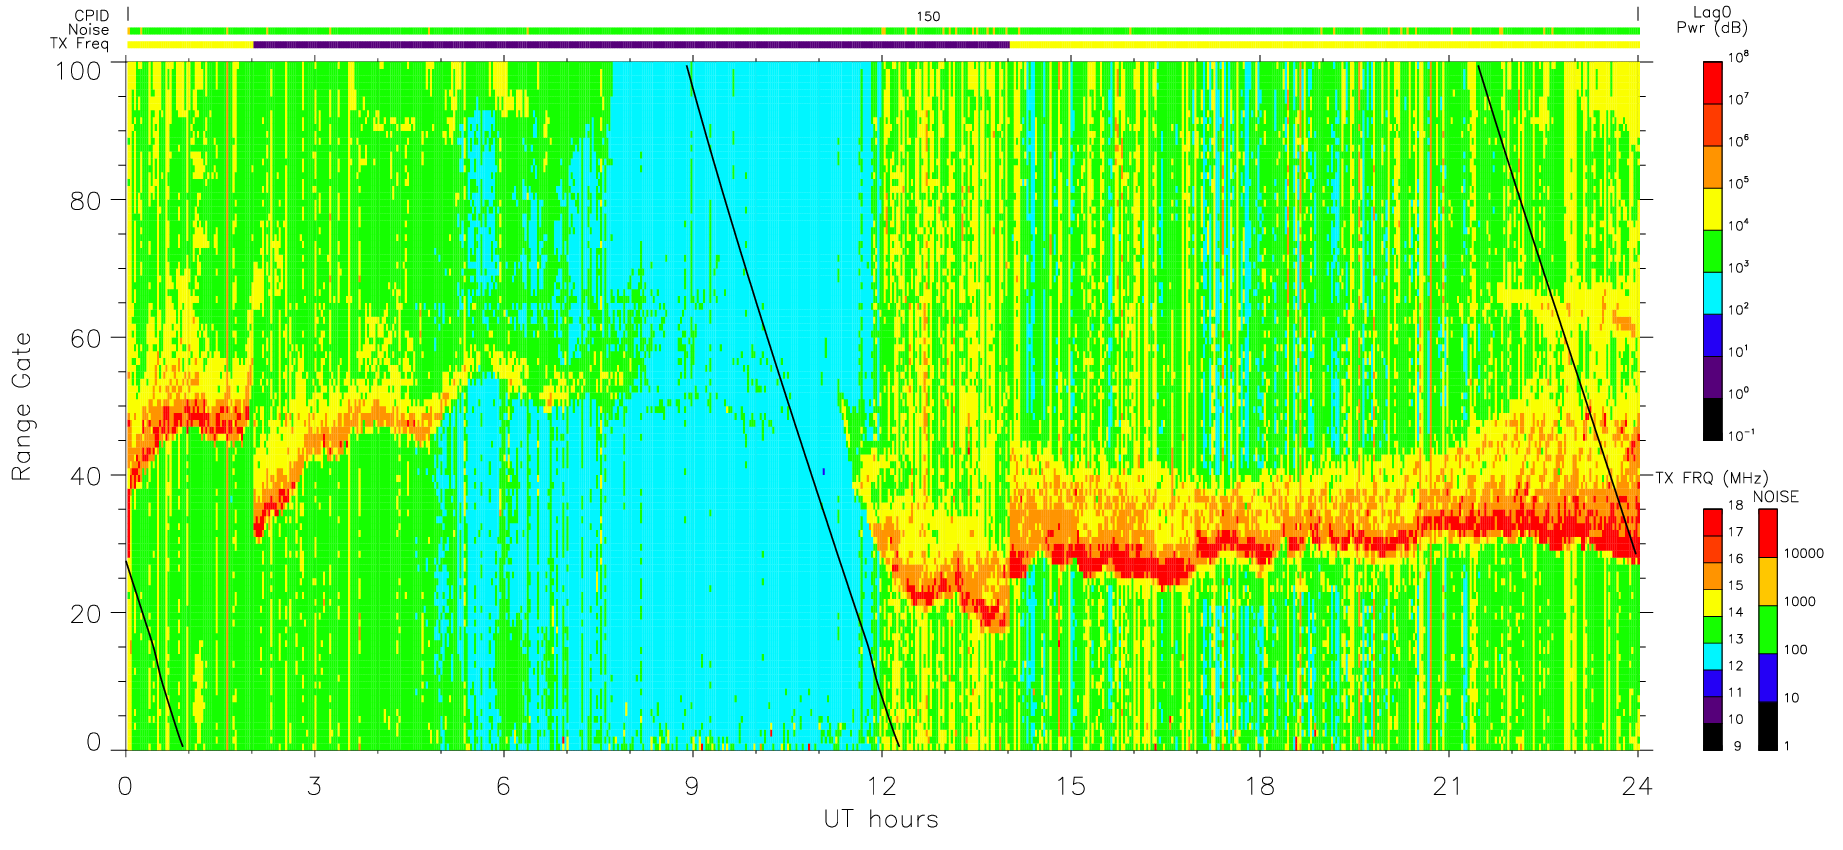The height and width of the screenshot is (850, 1843).
Task: Click the TX FRQ (MHz) legend title
Action: point(1712,478)
